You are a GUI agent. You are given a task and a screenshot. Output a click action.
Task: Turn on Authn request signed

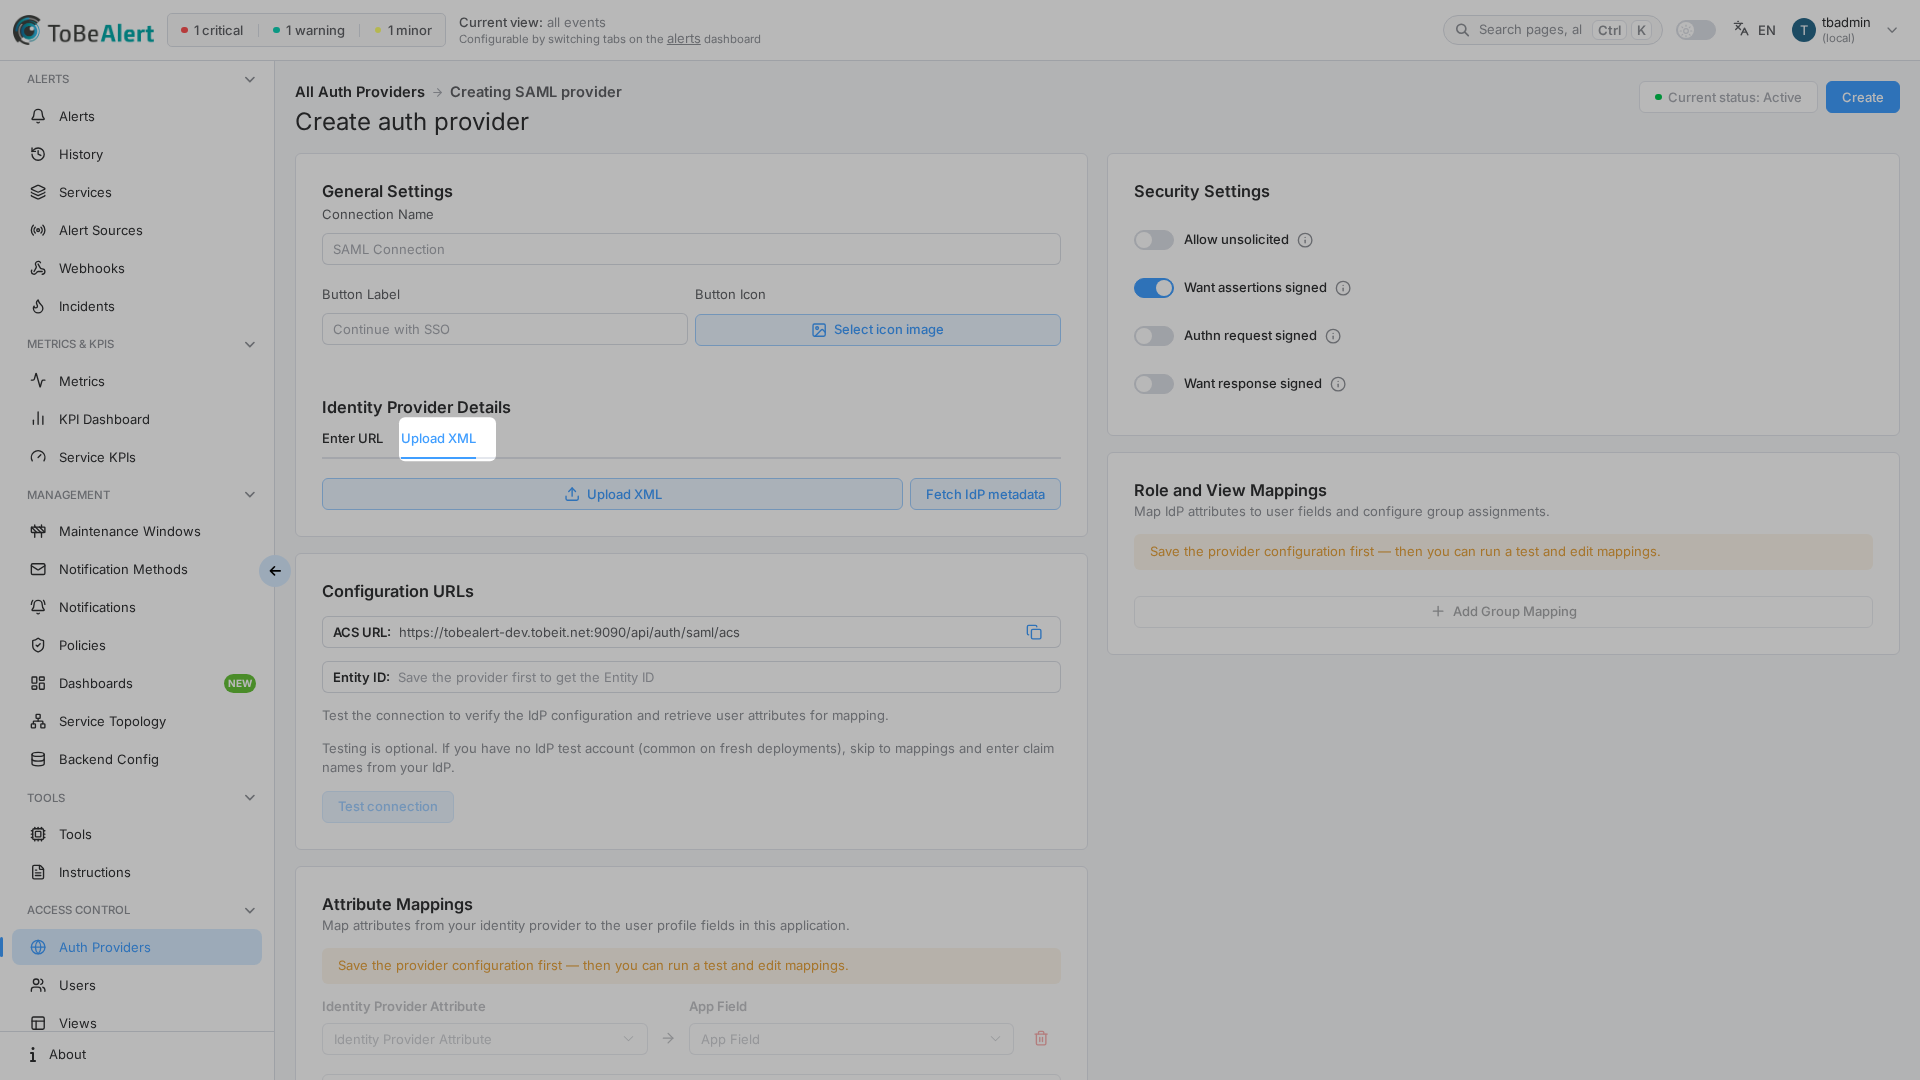tap(1153, 336)
